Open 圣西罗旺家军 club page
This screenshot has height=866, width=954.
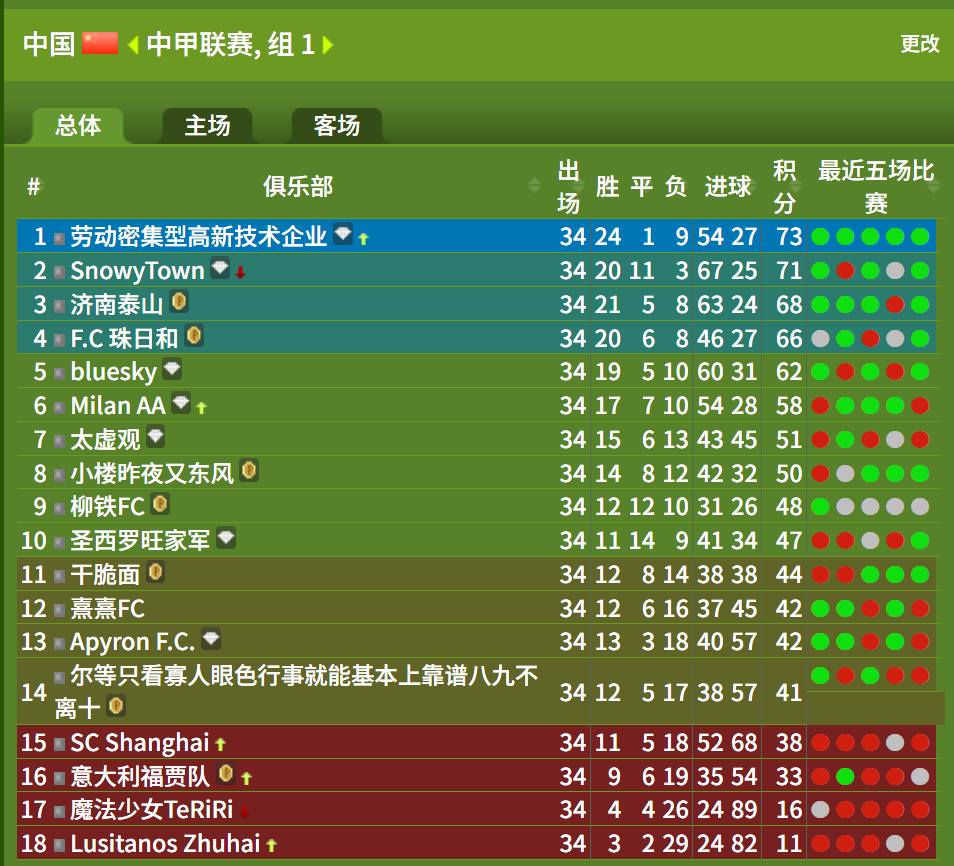[140, 541]
